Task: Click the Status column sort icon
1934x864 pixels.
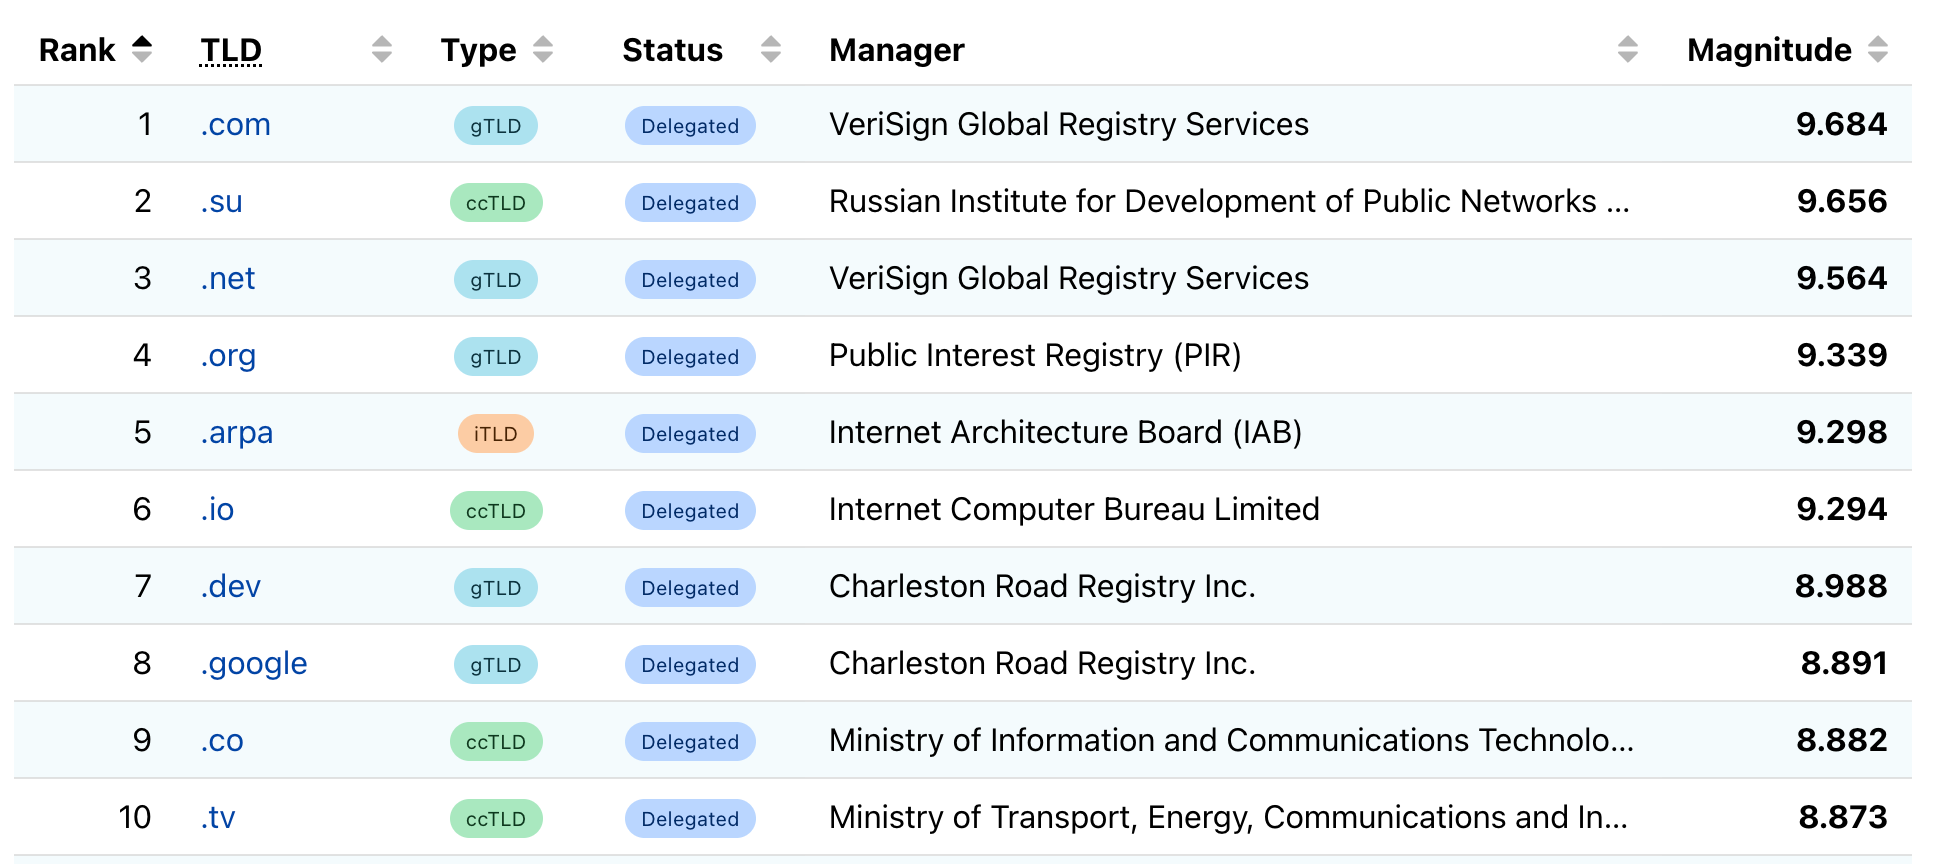Action: tap(770, 49)
